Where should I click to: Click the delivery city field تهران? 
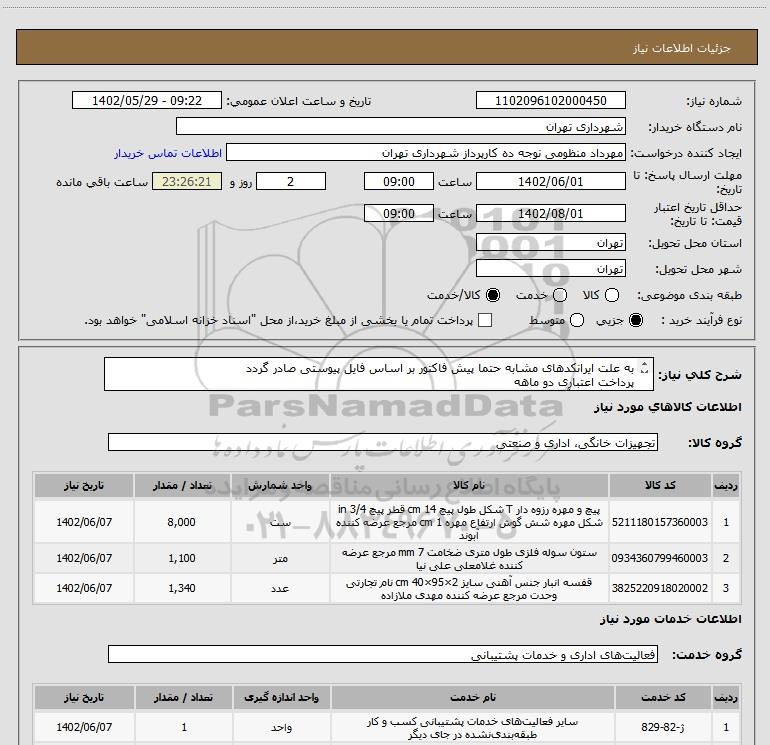pyautogui.click(x=550, y=269)
